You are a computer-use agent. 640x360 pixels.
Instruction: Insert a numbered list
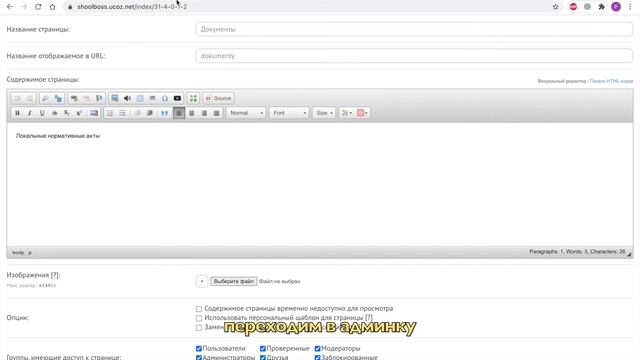110,113
